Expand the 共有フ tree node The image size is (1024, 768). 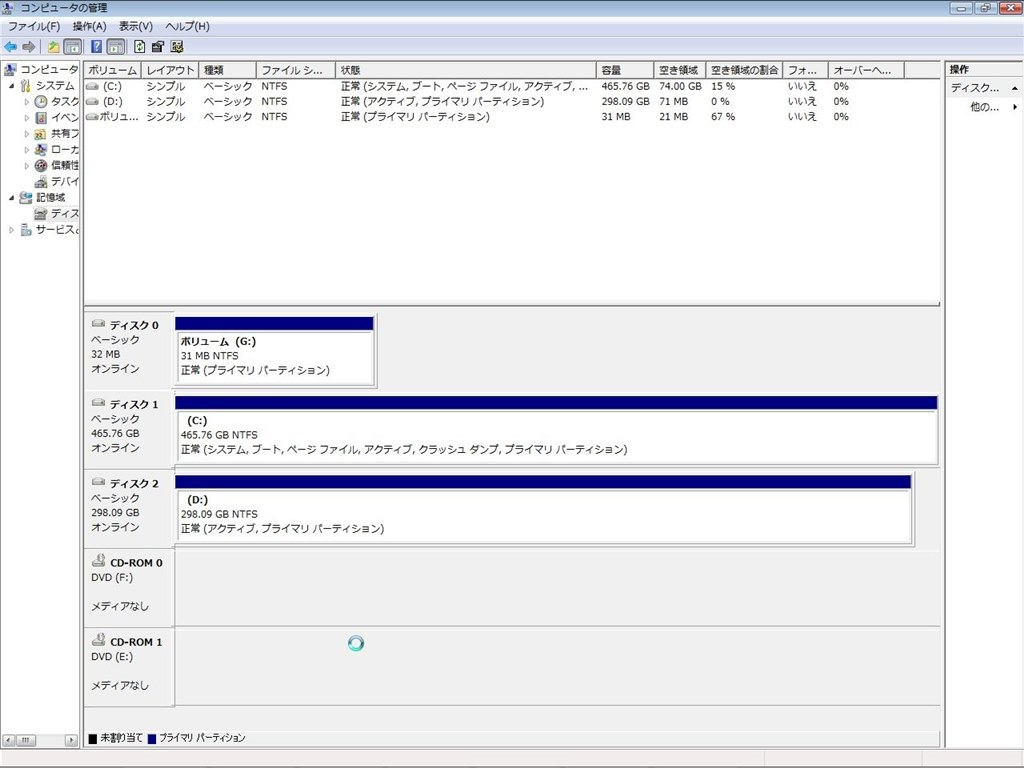click(27, 134)
